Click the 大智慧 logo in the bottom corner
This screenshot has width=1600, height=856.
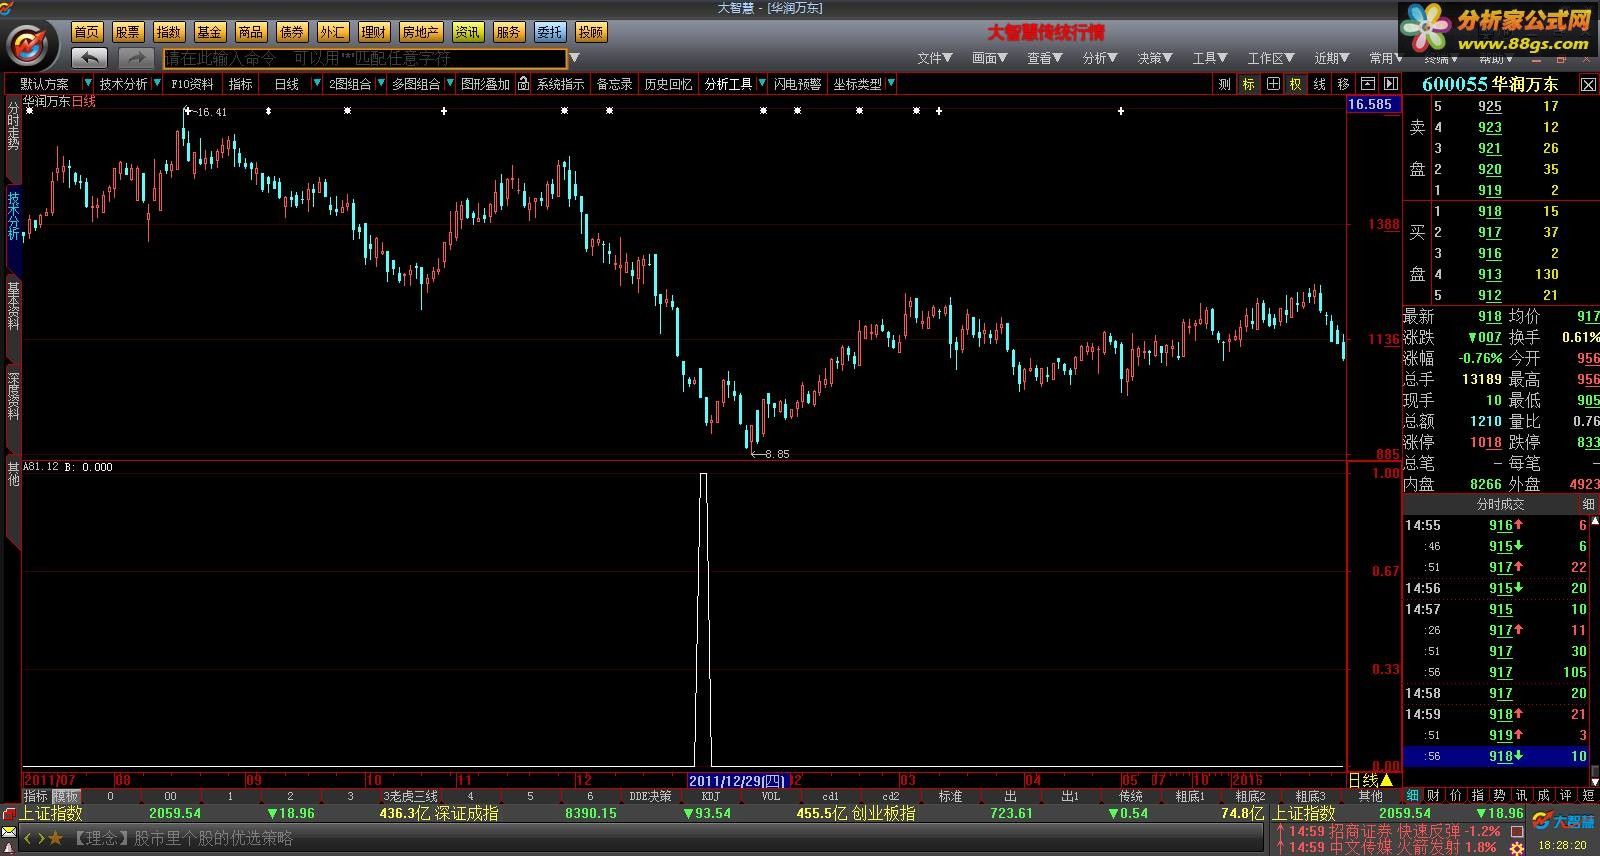[1565, 821]
